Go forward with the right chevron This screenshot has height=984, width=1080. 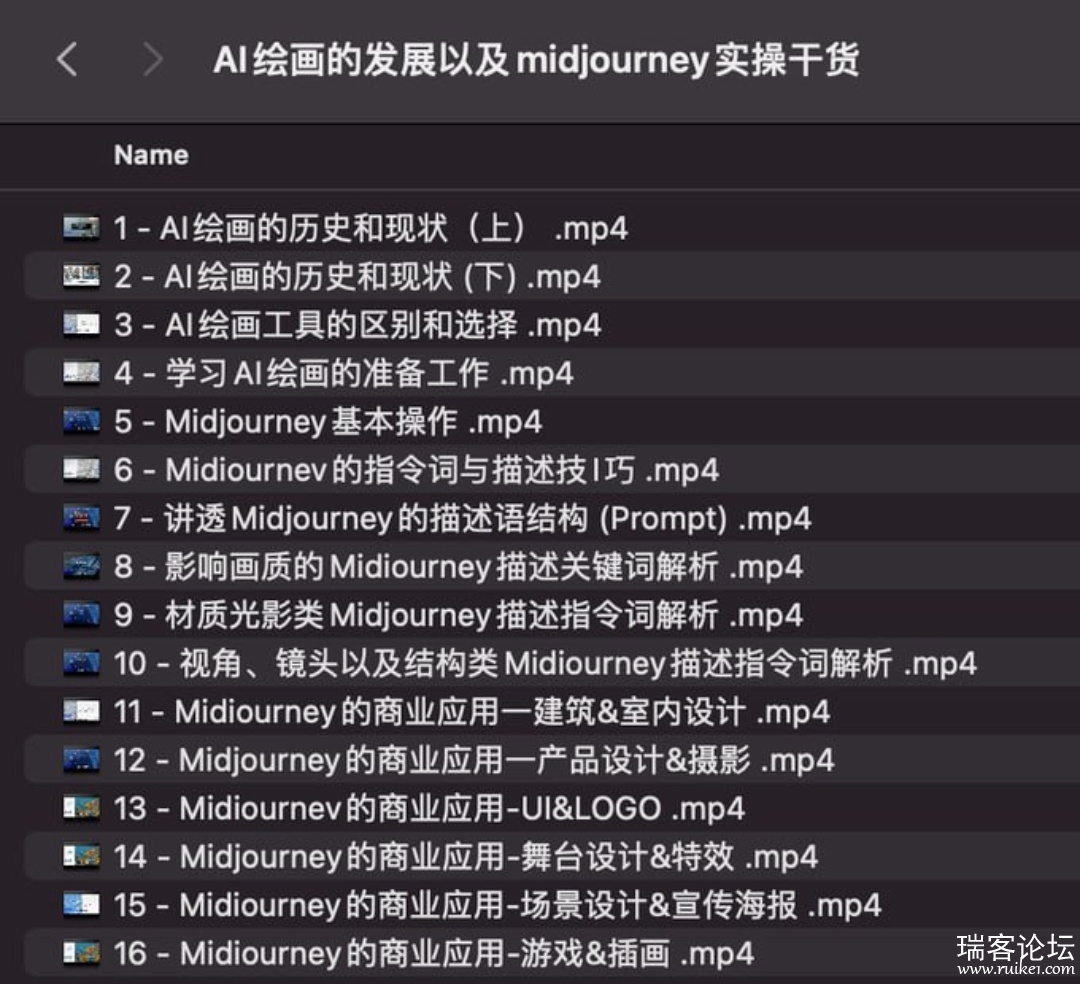tap(153, 59)
